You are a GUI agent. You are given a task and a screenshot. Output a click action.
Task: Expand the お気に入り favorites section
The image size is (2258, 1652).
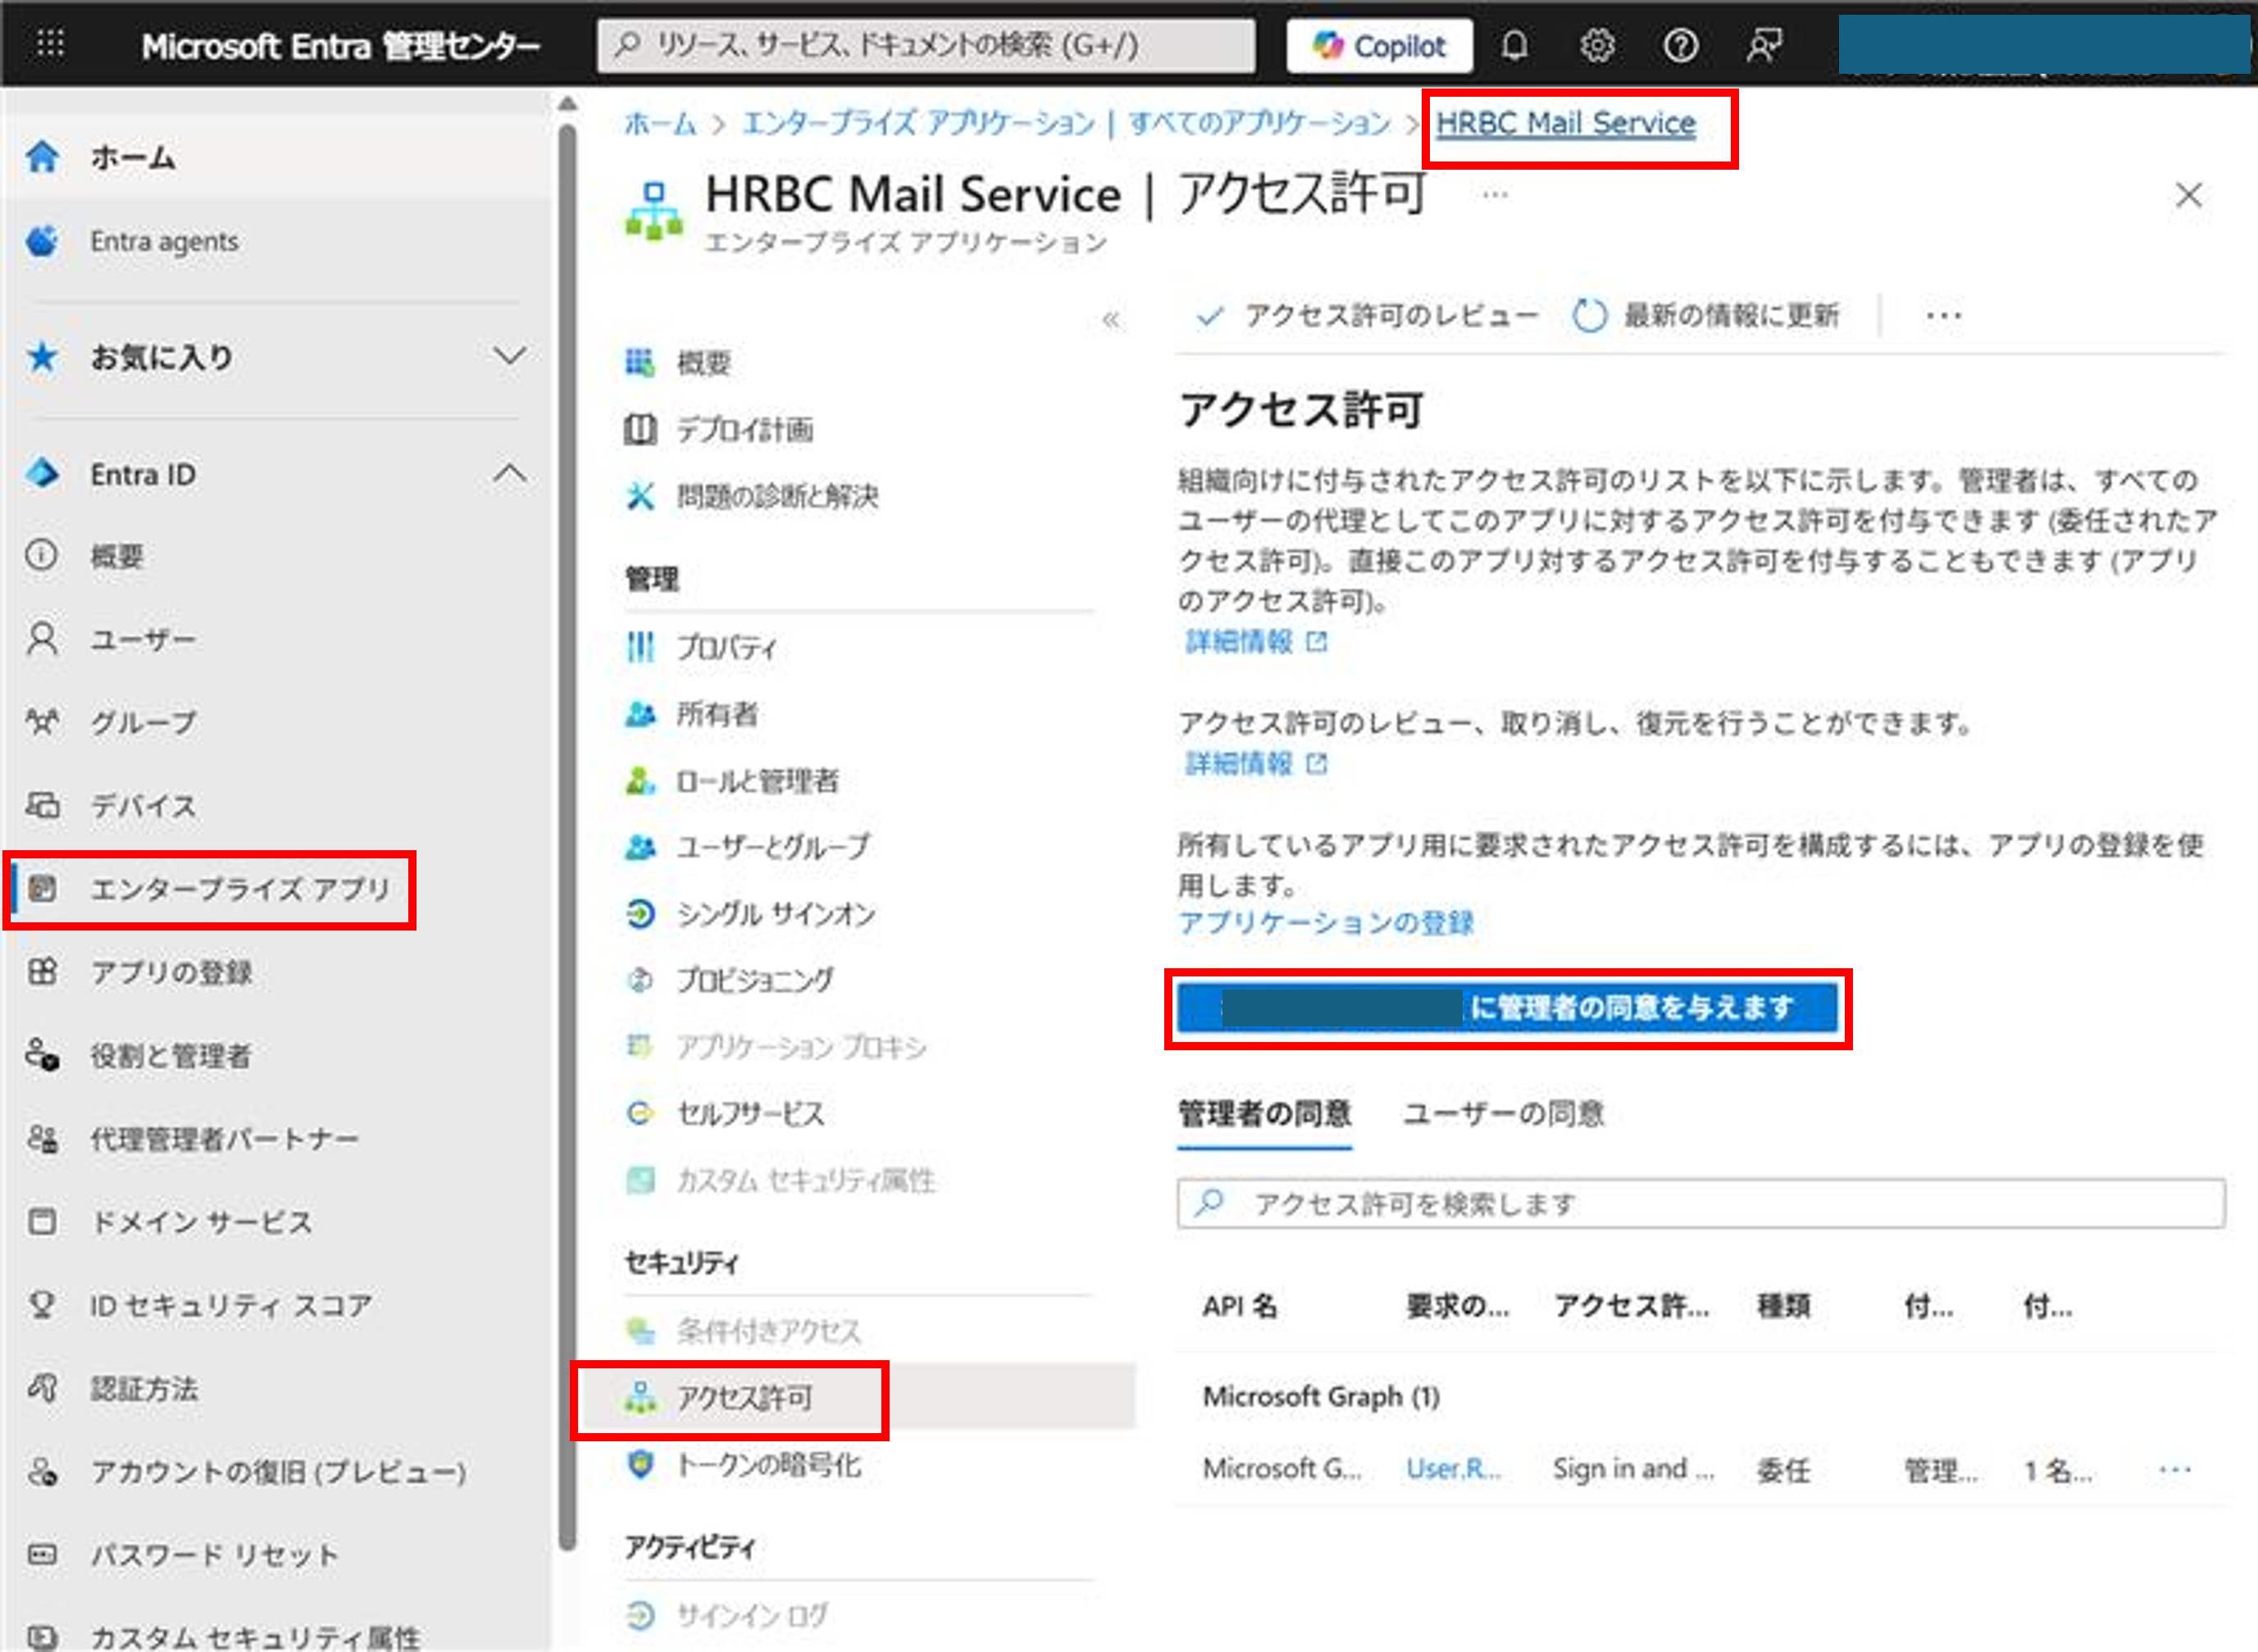point(509,356)
